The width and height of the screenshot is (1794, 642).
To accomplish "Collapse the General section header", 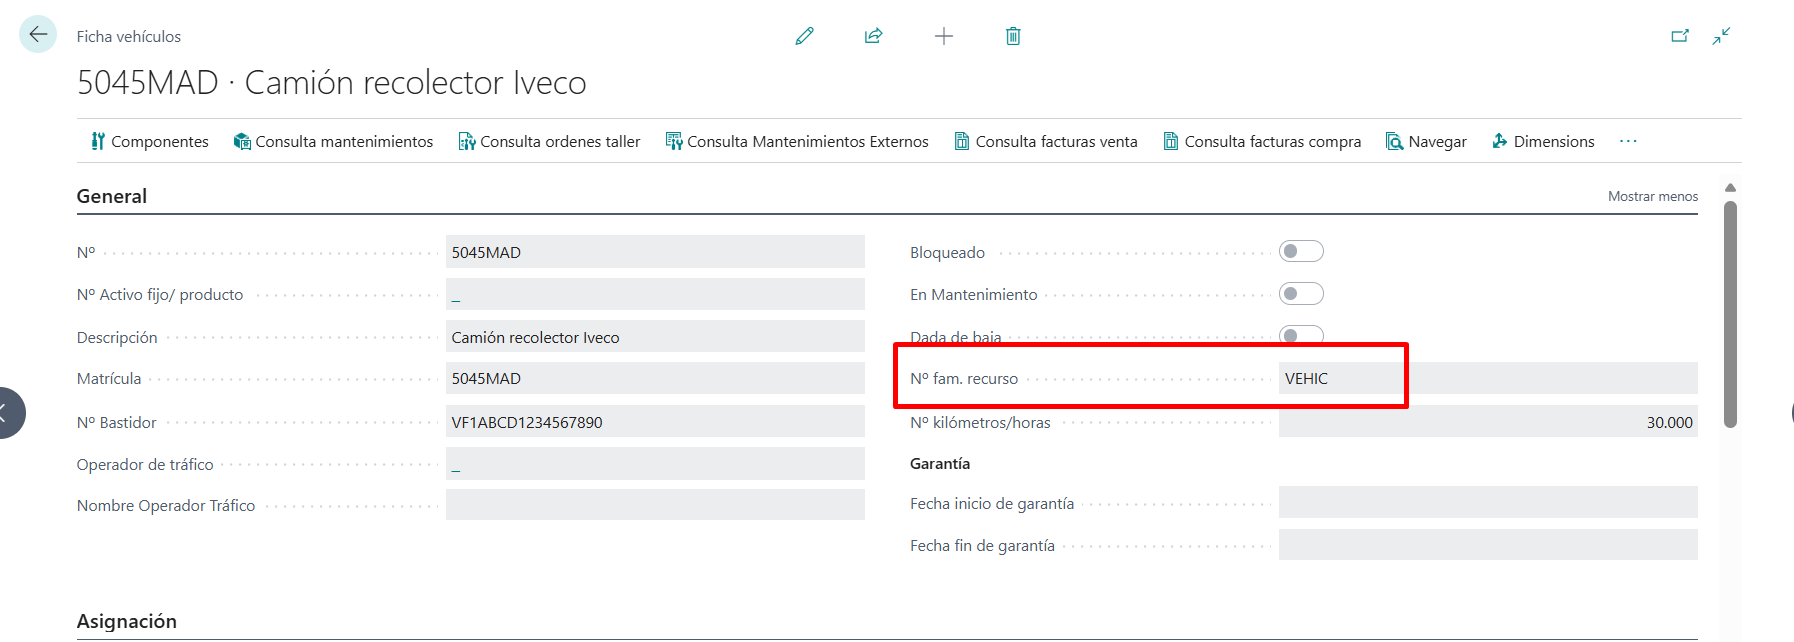I will pyautogui.click(x=112, y=196).
